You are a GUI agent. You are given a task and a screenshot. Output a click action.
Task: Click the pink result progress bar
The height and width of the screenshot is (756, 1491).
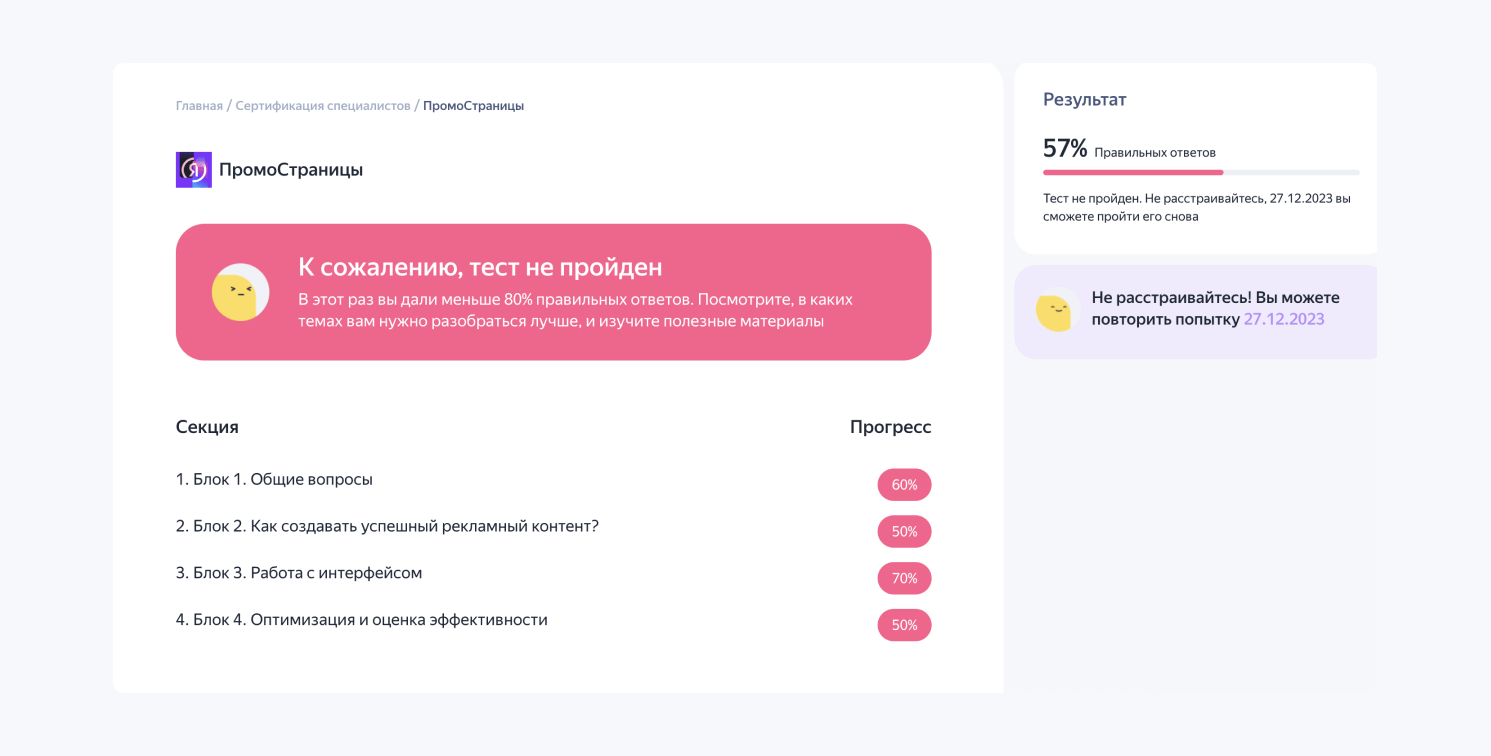pos(1132,173)
